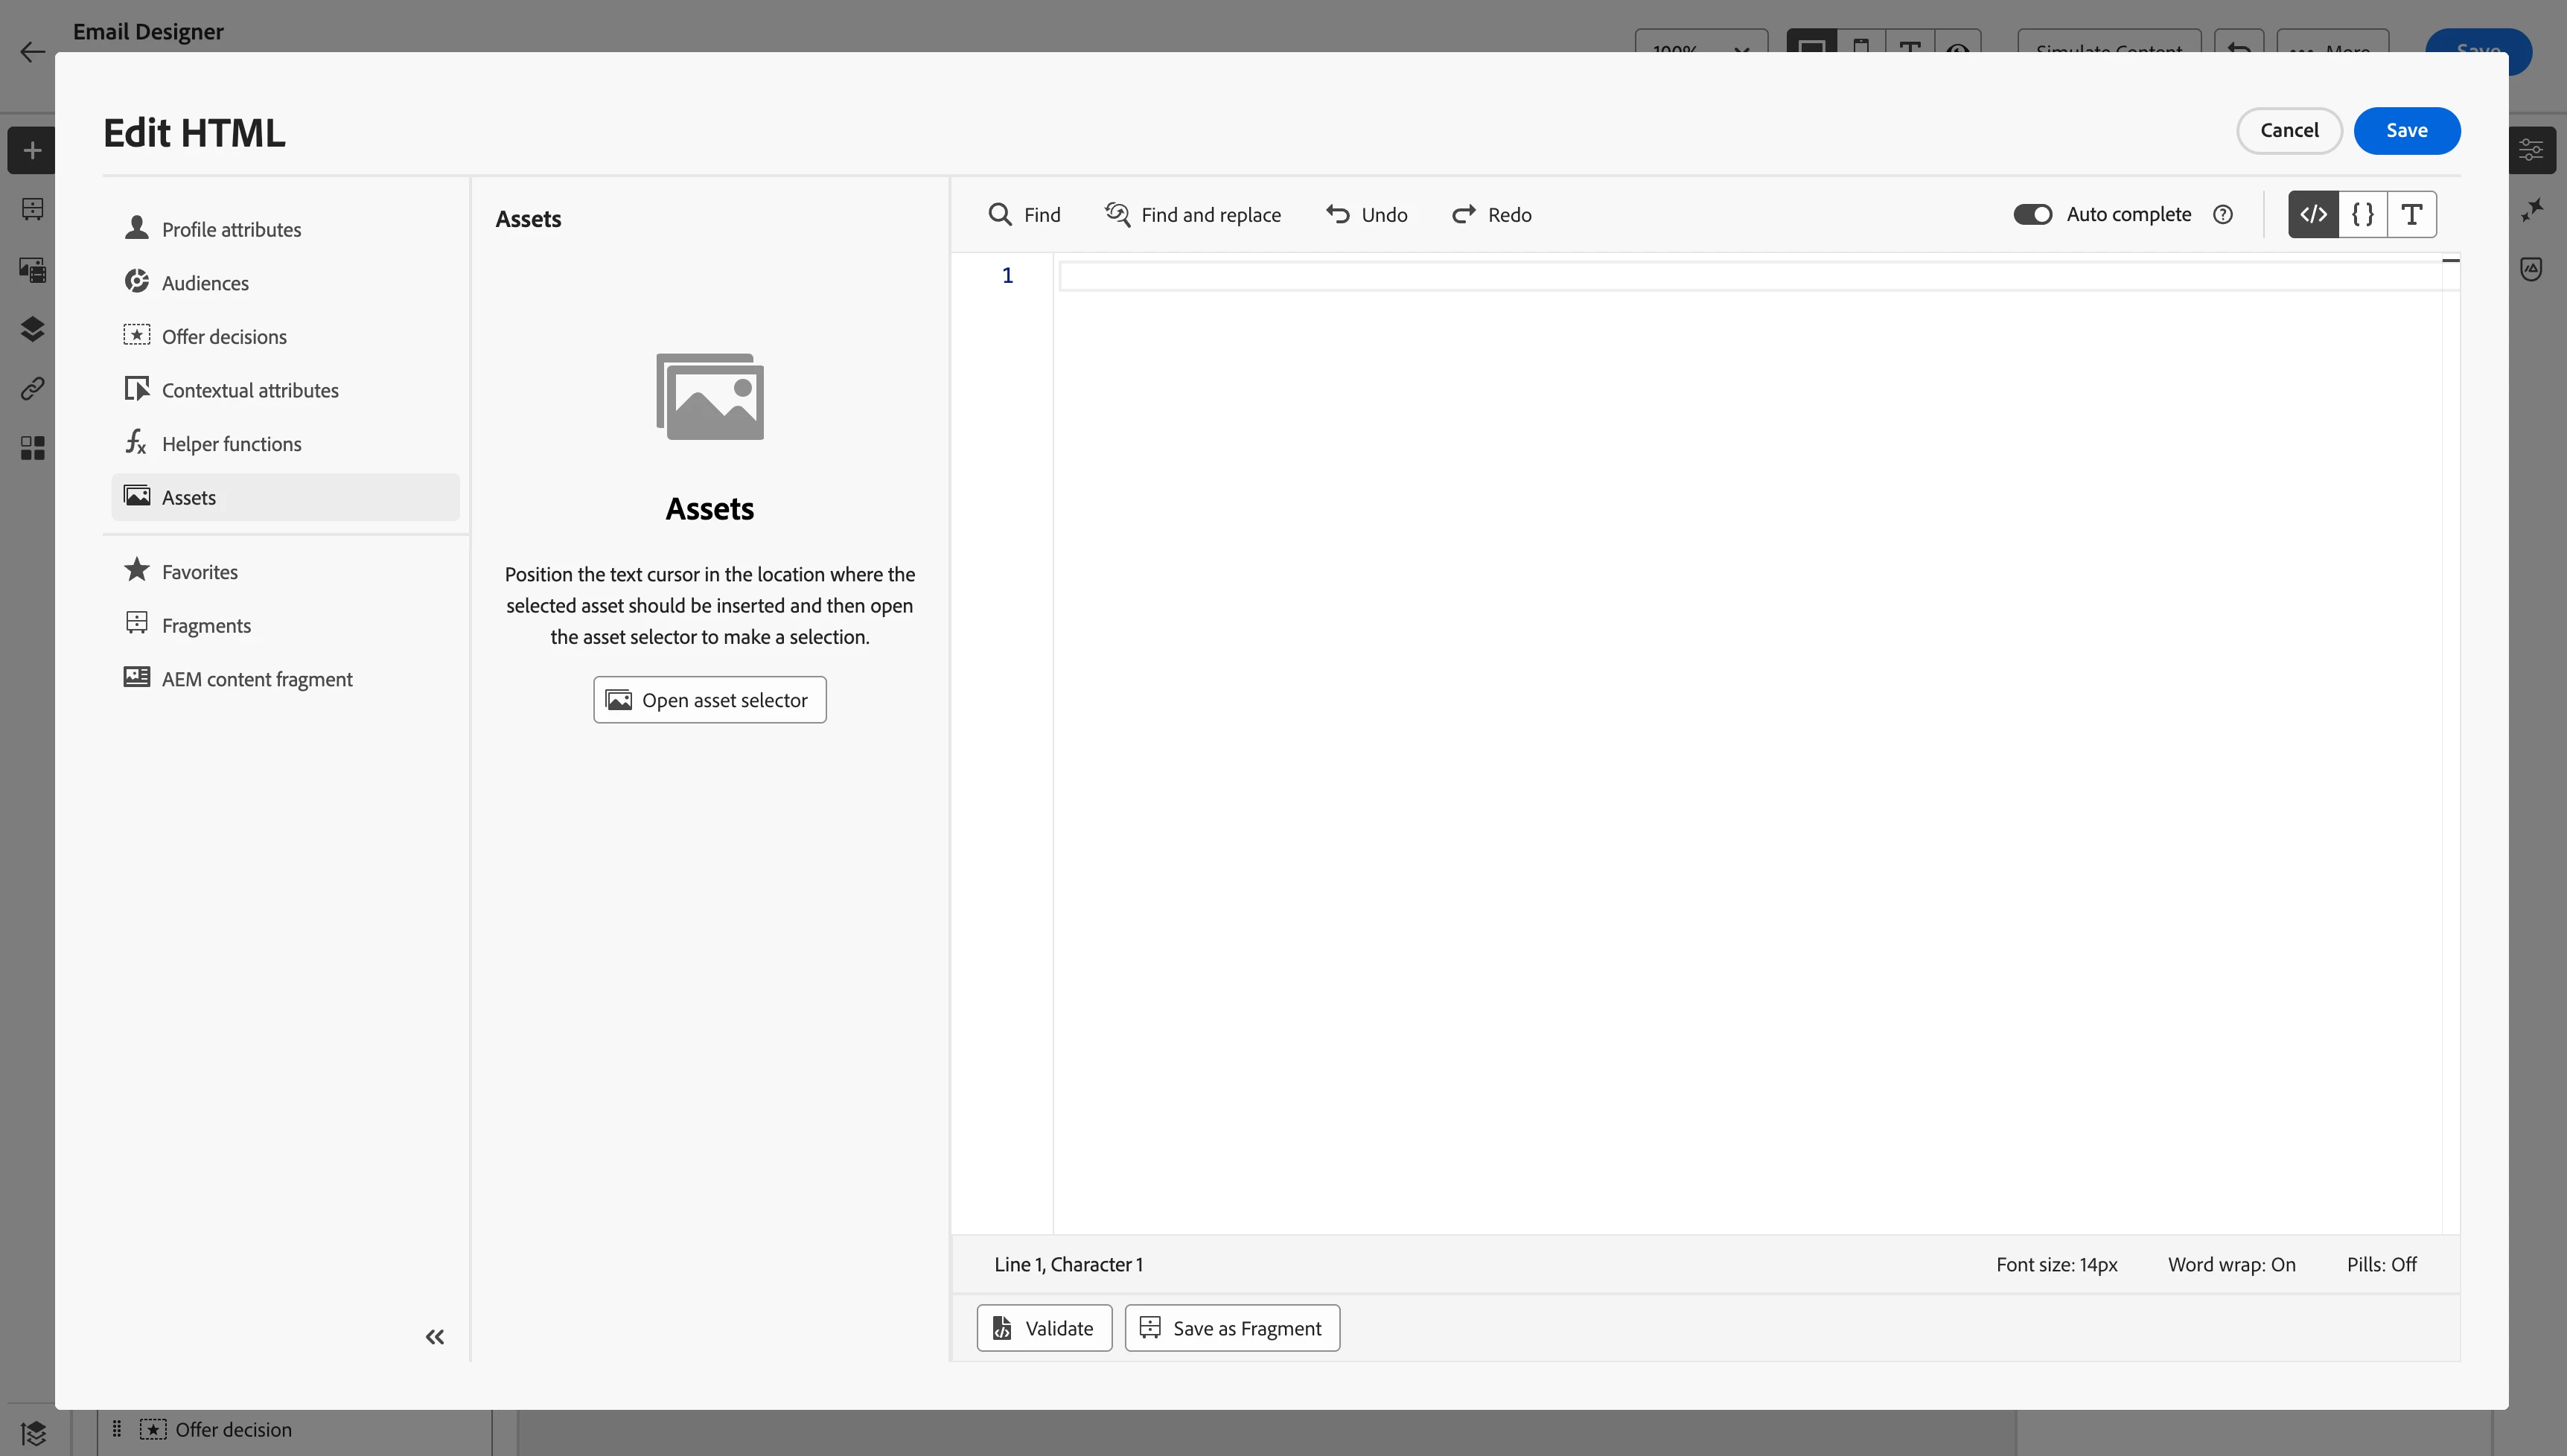Collapse the left navigation panel

click(x=434, y=1337)
